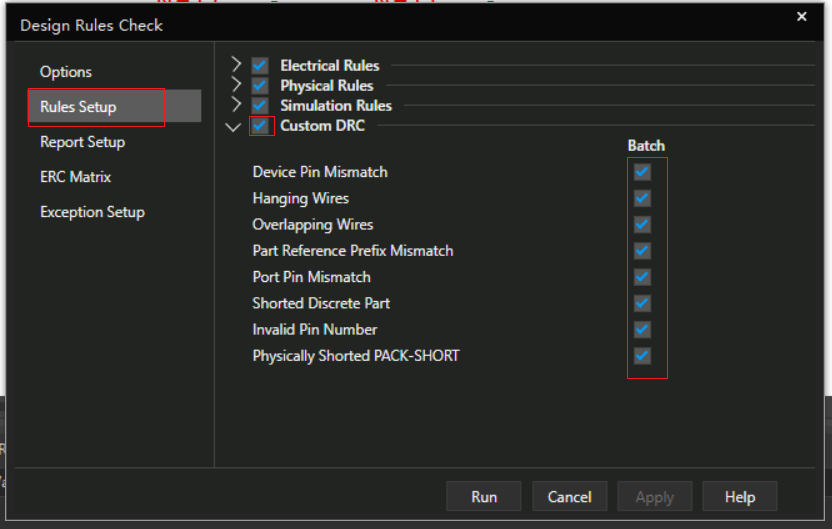This screenshot has height=529, width=832.
Task: Open Exception Setup page
Action: pos(92,212)
